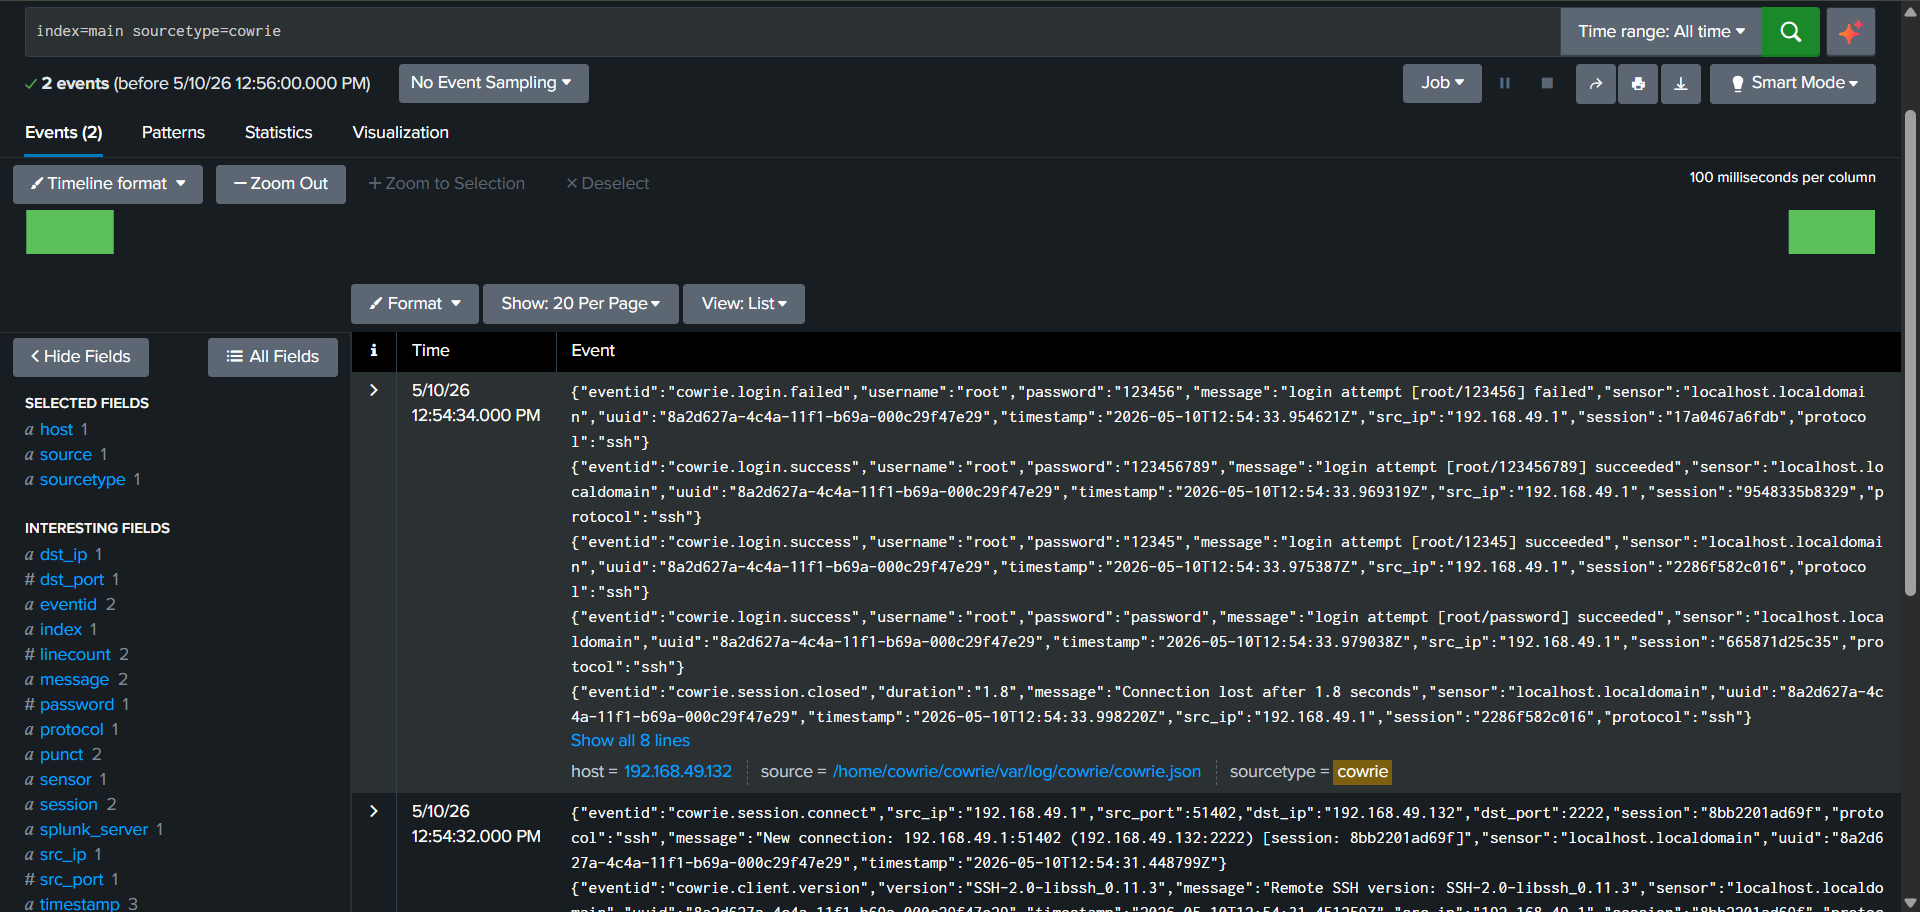The image size is (1920, 912).
Task: Open the All Fields dialog
Action: pyautogui.click(x=273, y=357)
